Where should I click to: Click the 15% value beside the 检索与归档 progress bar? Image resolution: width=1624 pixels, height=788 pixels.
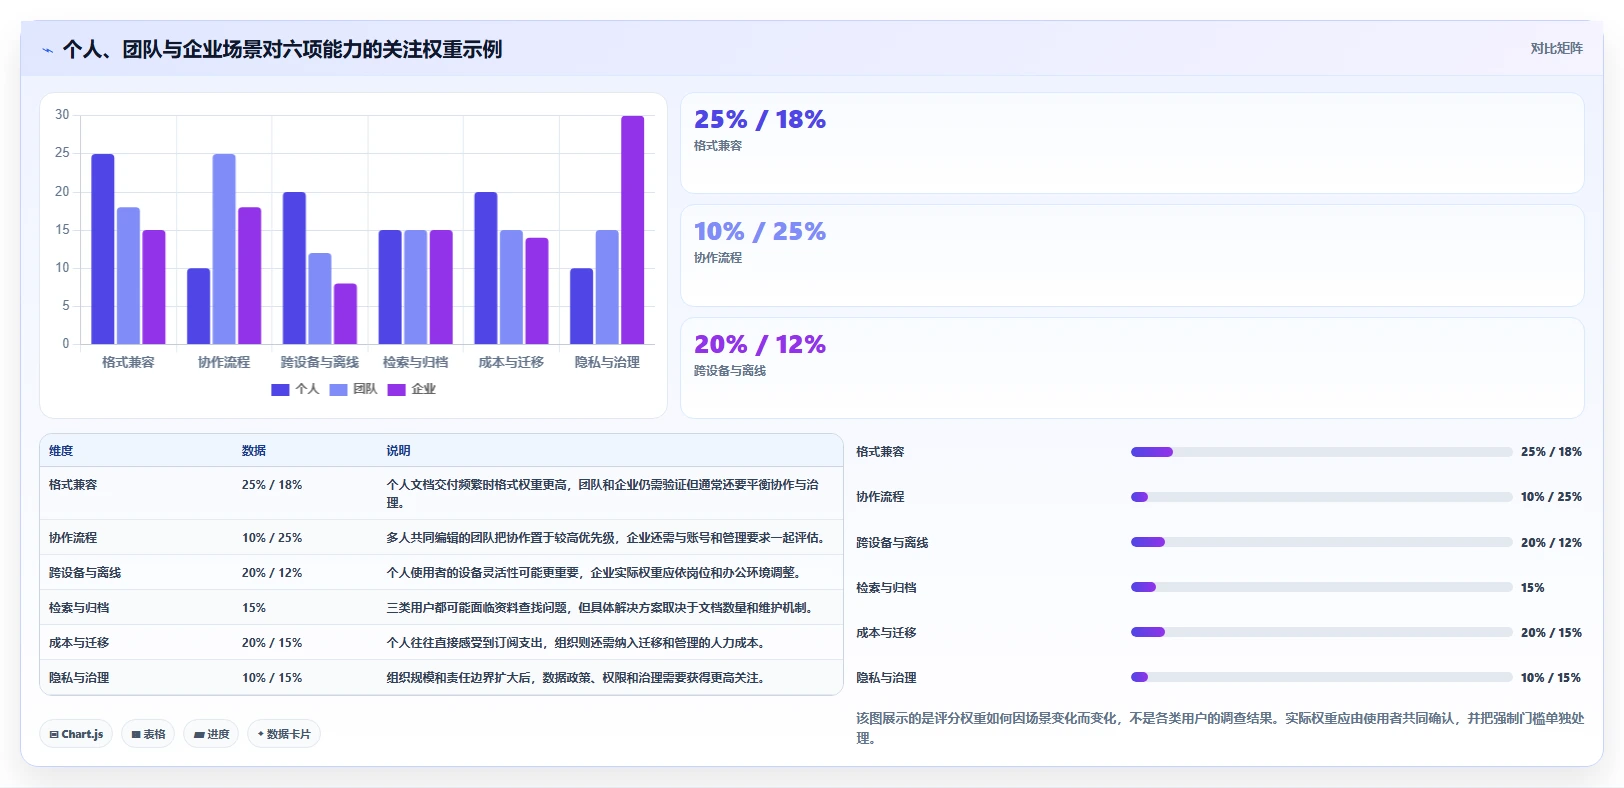tap(1532, 588)
